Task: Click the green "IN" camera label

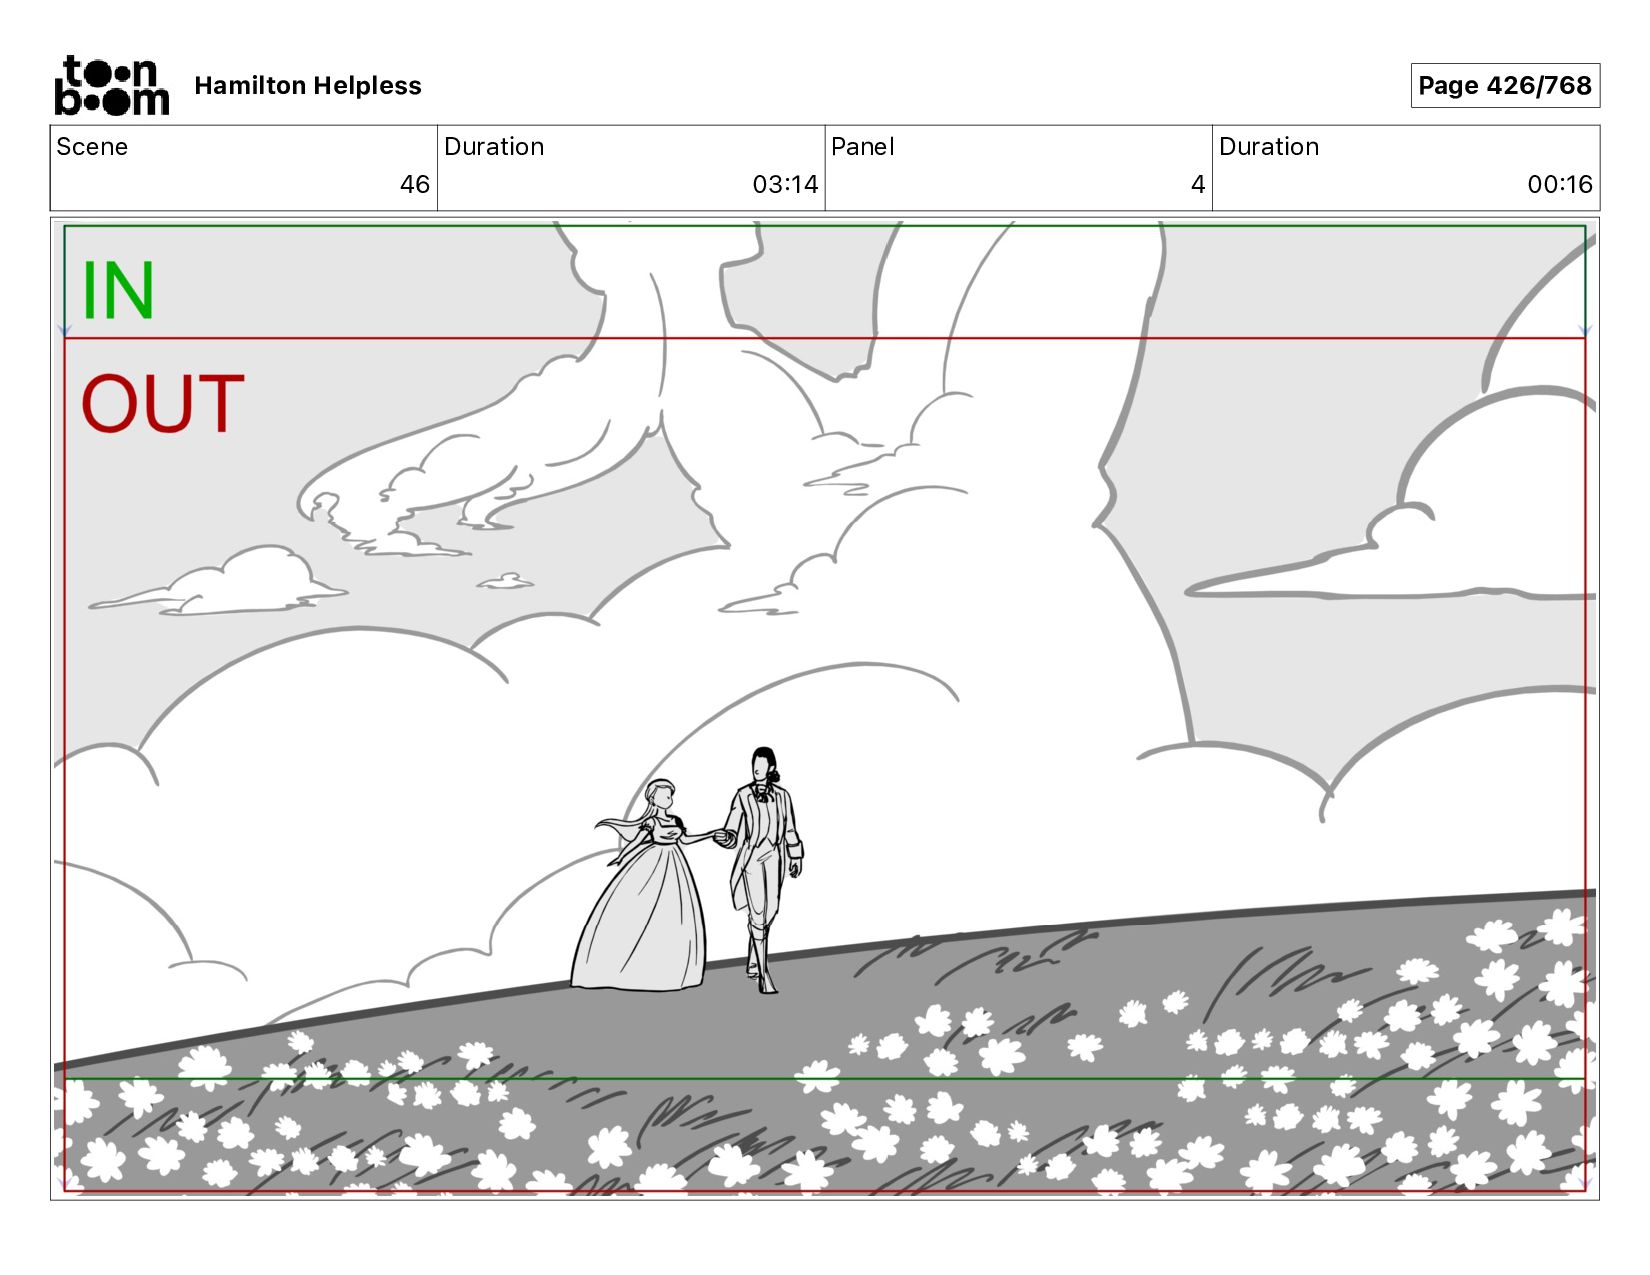Action: coord(118,291)
